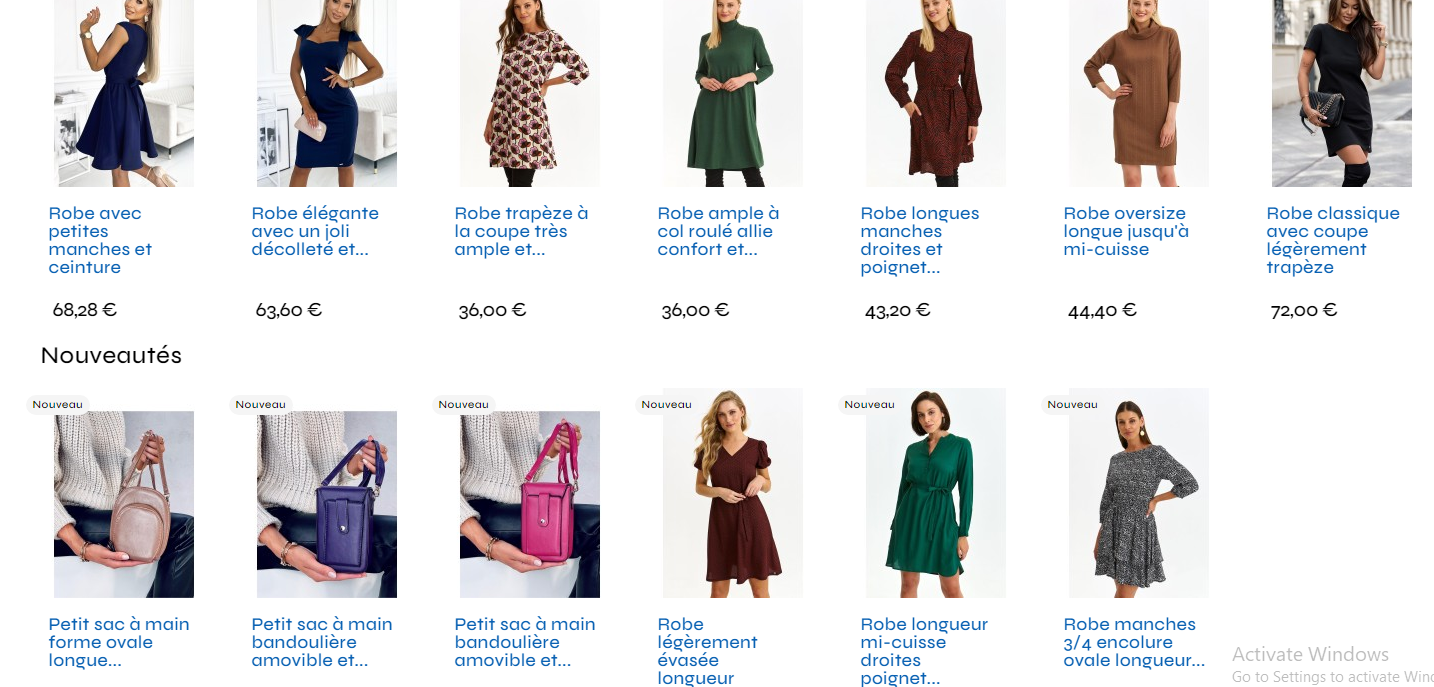Select the pink crossbody bag photo

coord(529,504)
